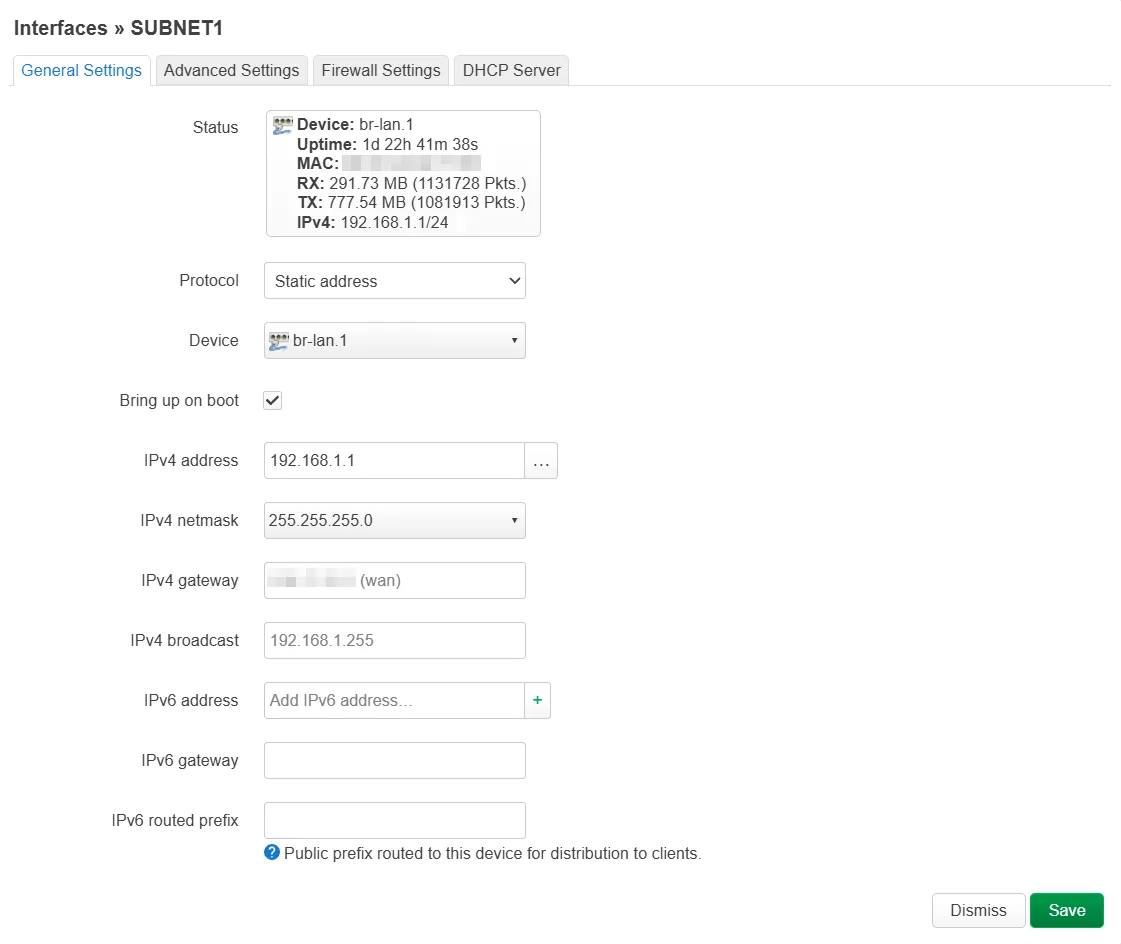The height and width of the screenshot is (944, 1121).
Task: Open the DHCP Server tab
Action: 511,70
